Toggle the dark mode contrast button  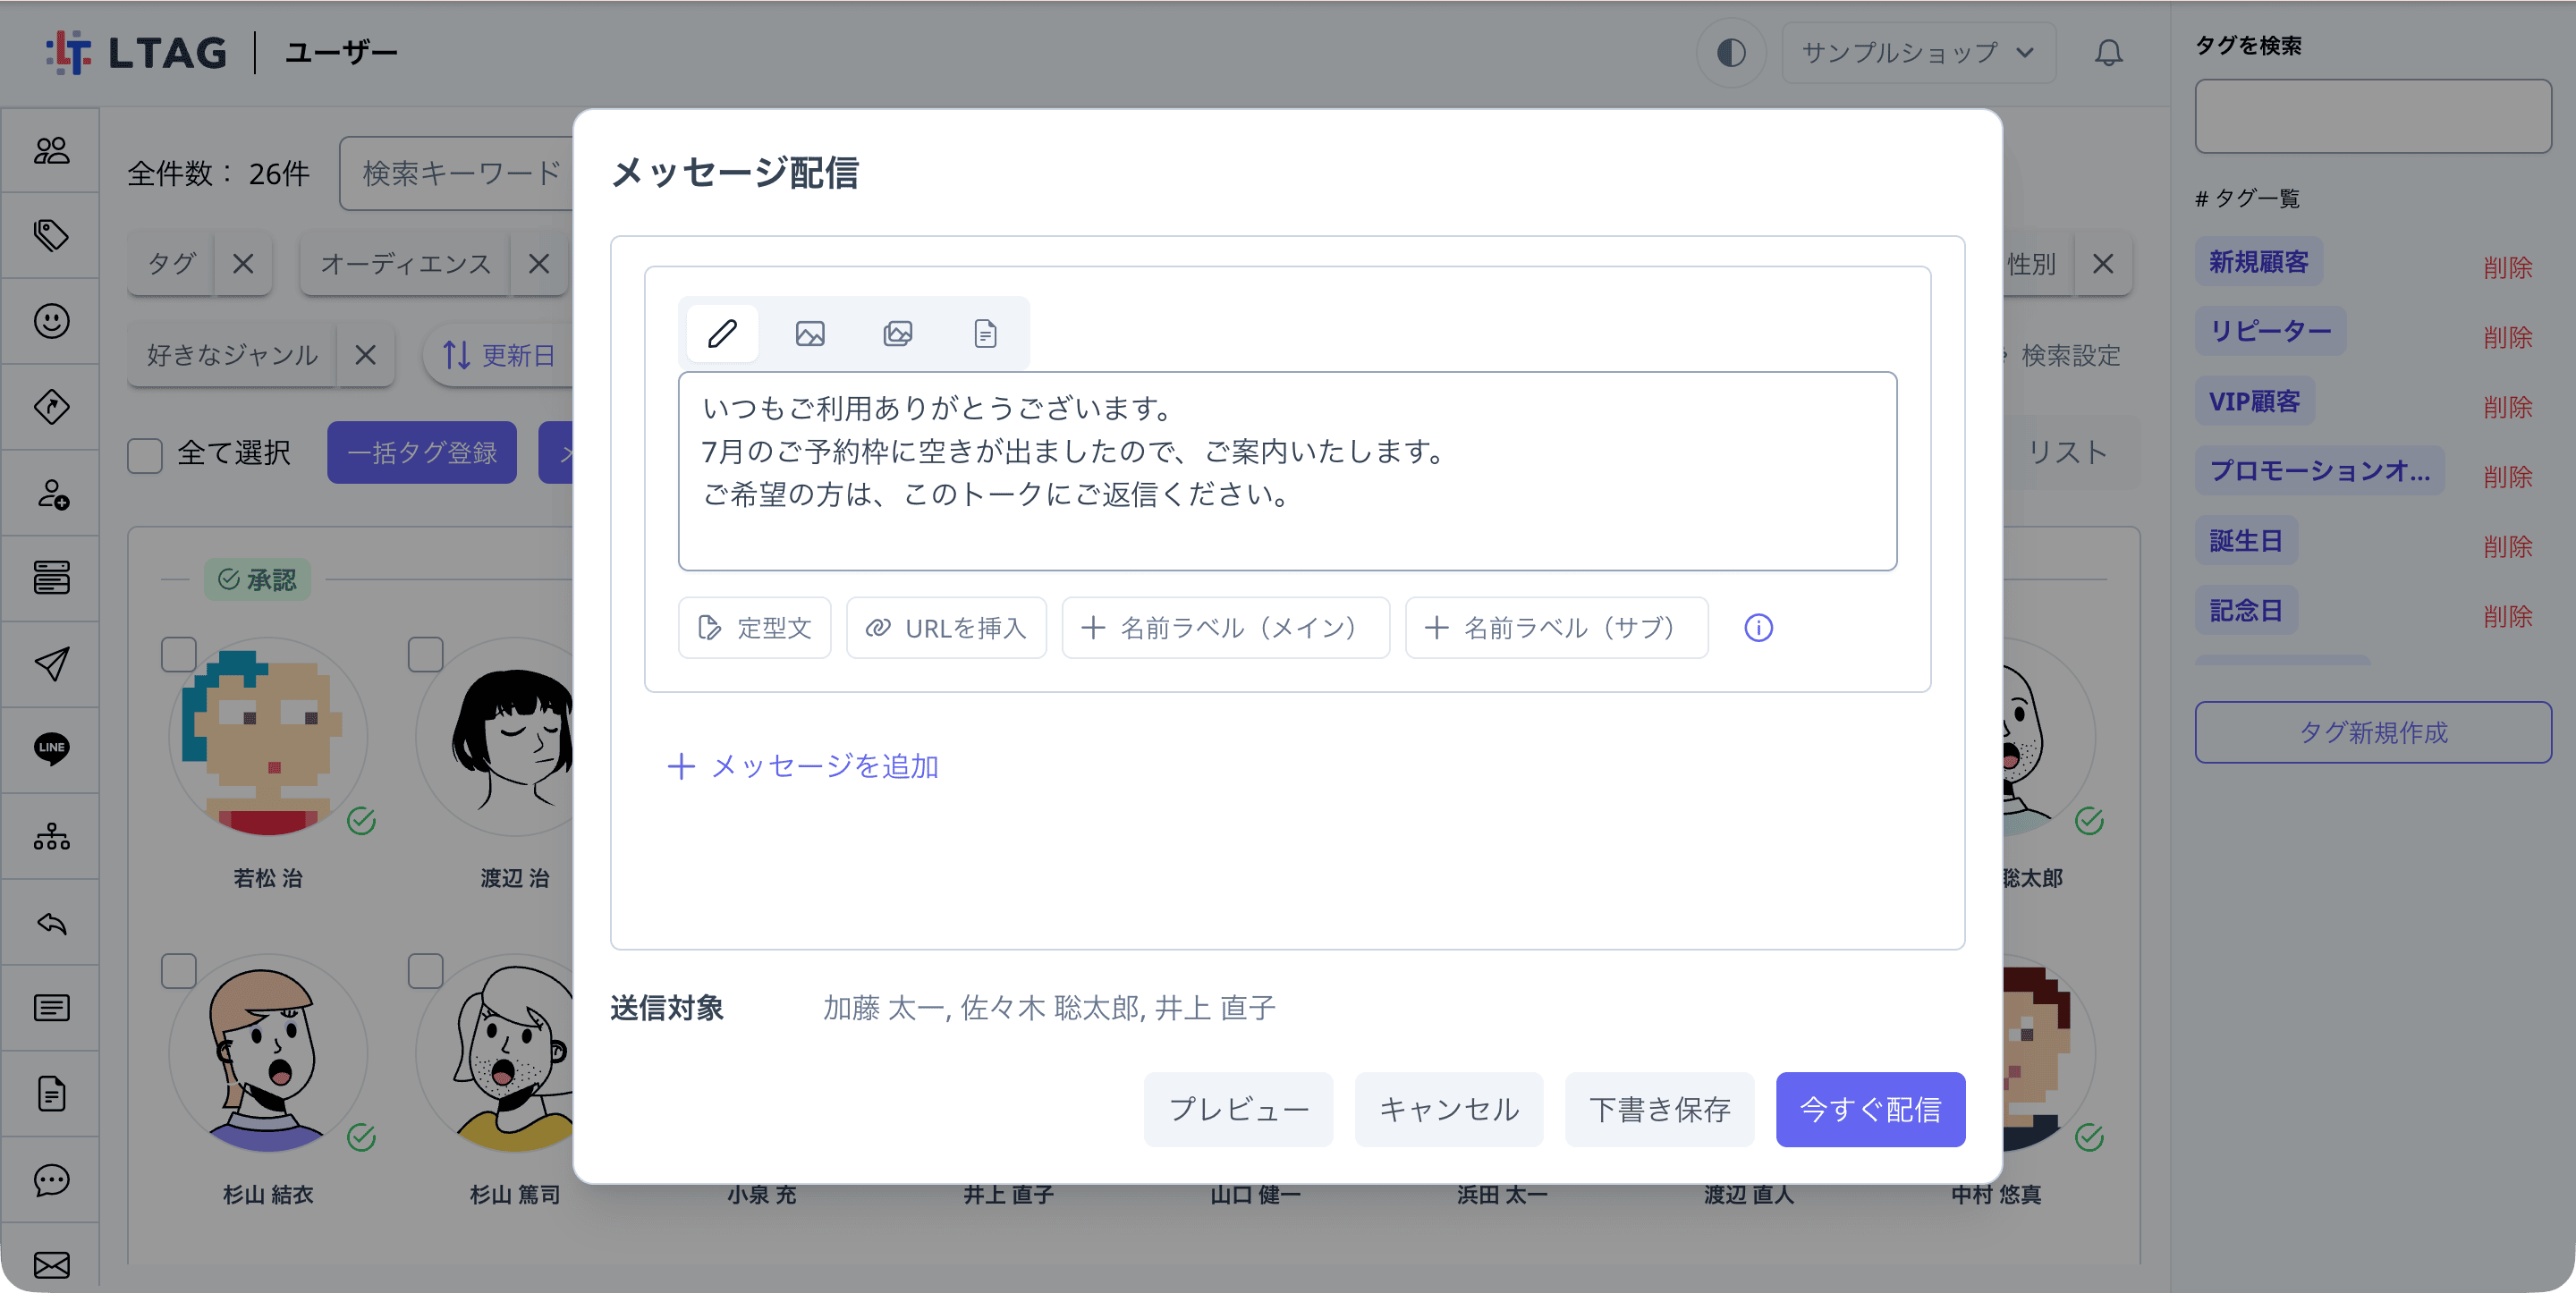point(1731,52)
